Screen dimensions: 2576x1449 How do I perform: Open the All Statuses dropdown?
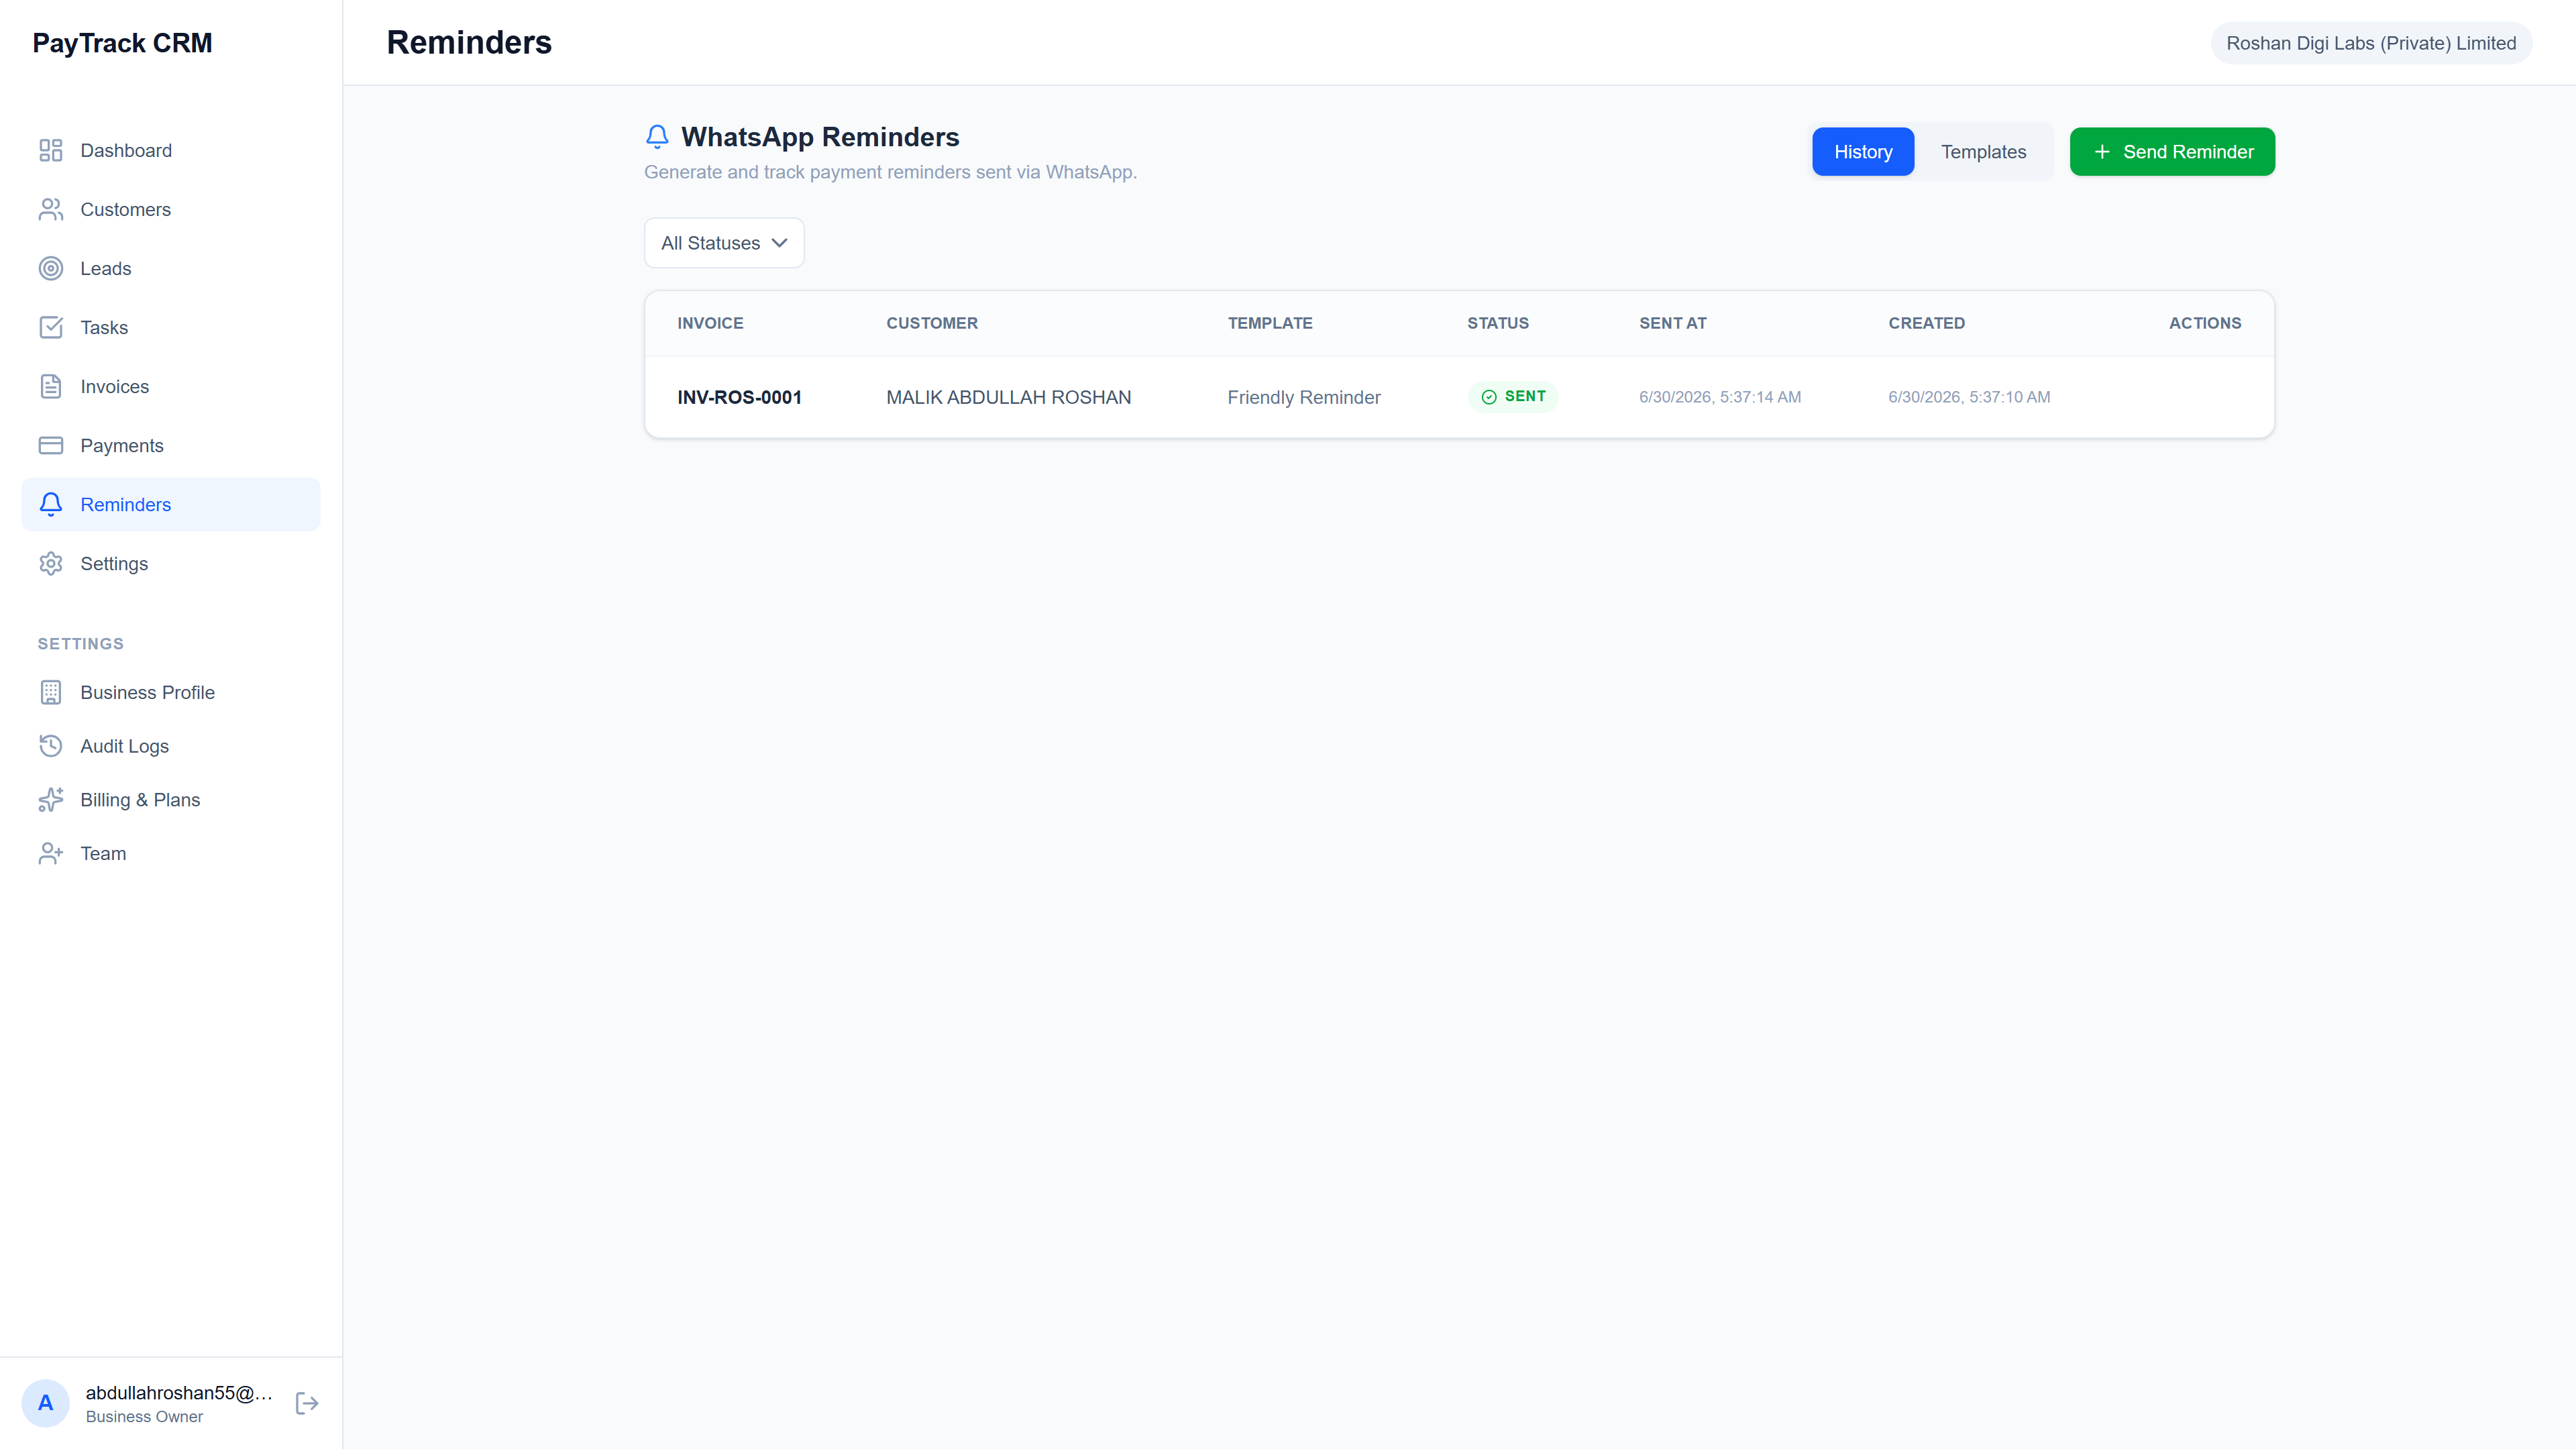(724, 243)
